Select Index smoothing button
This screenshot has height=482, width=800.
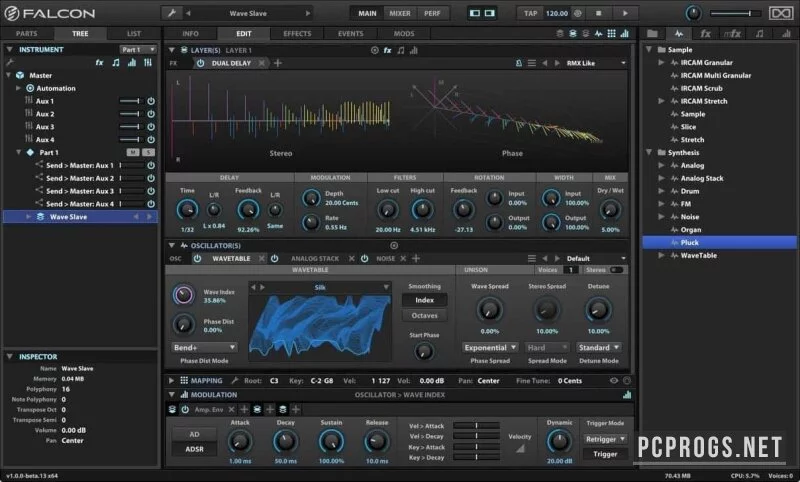pyautogui.click(x=424, y=300)
